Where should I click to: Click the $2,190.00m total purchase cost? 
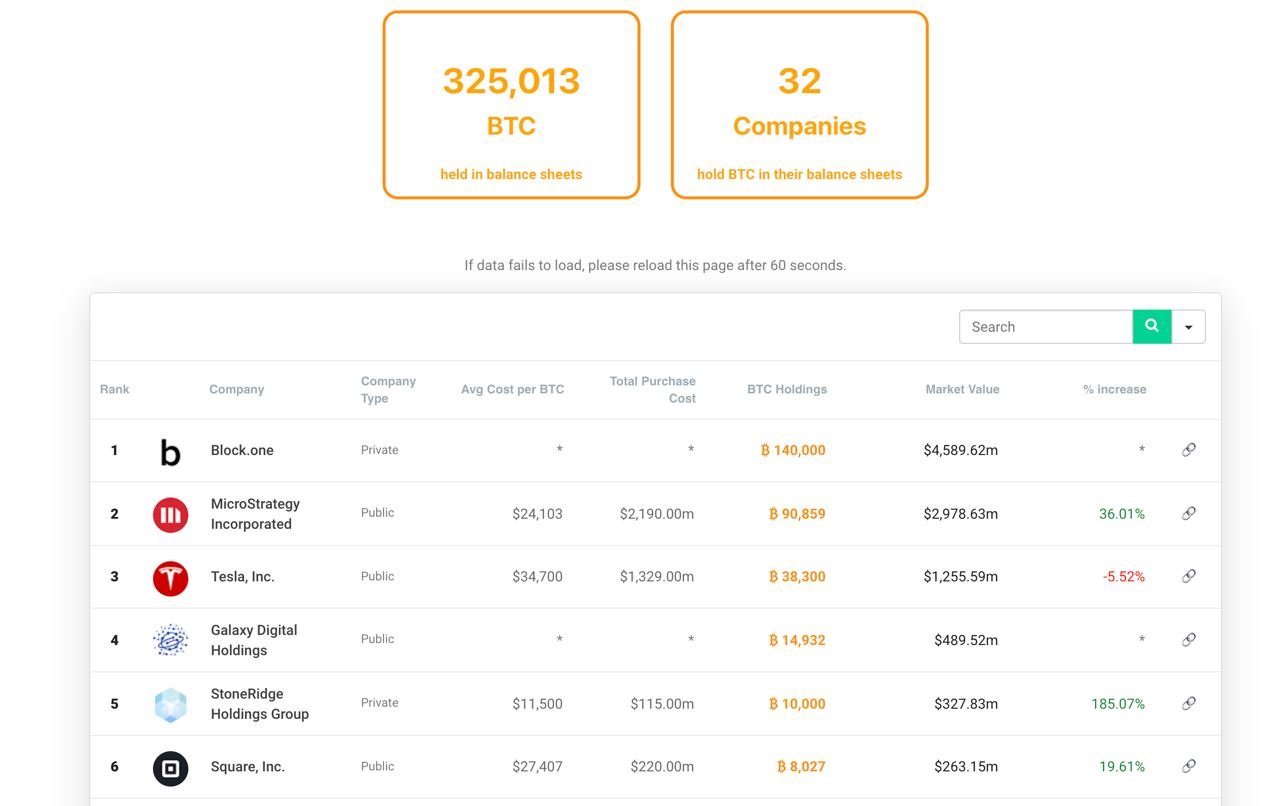657,514
